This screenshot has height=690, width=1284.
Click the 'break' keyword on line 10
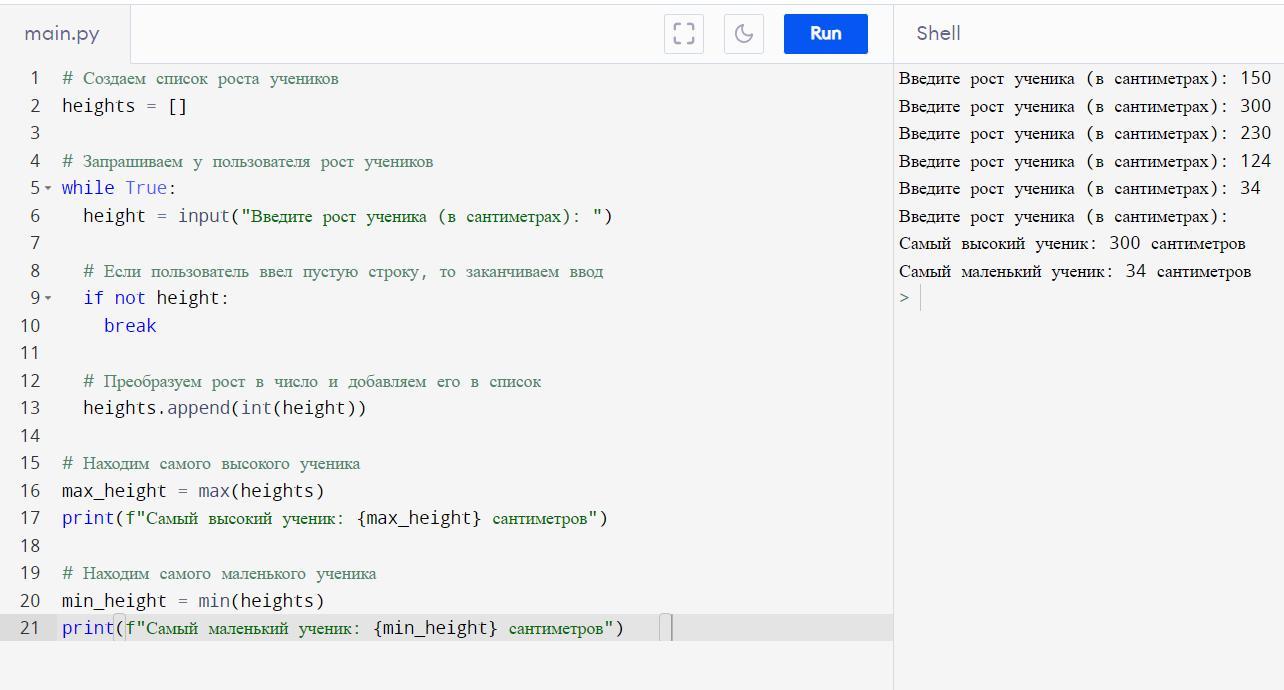click(x=130, y=326)
